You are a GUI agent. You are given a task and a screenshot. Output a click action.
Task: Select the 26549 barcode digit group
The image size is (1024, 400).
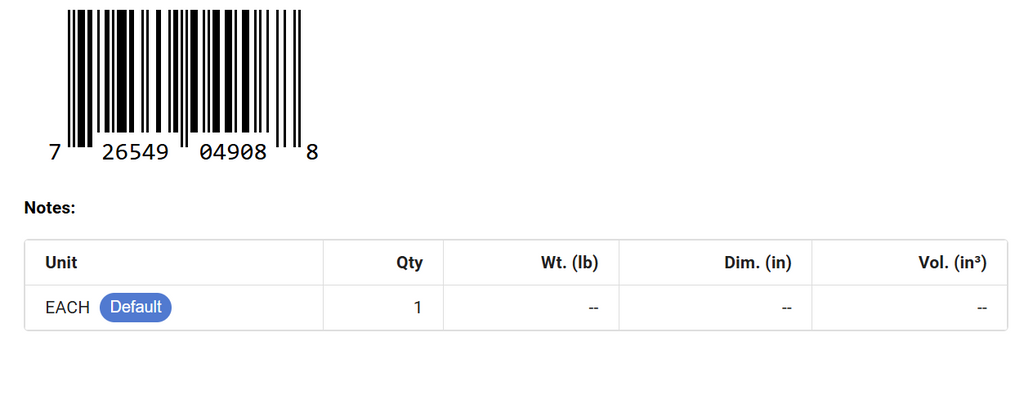[135, 153]
